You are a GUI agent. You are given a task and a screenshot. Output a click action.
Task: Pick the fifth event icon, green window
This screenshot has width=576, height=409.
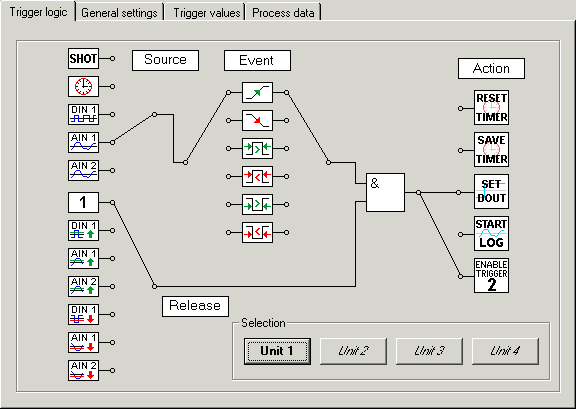[x=258, y=204]
